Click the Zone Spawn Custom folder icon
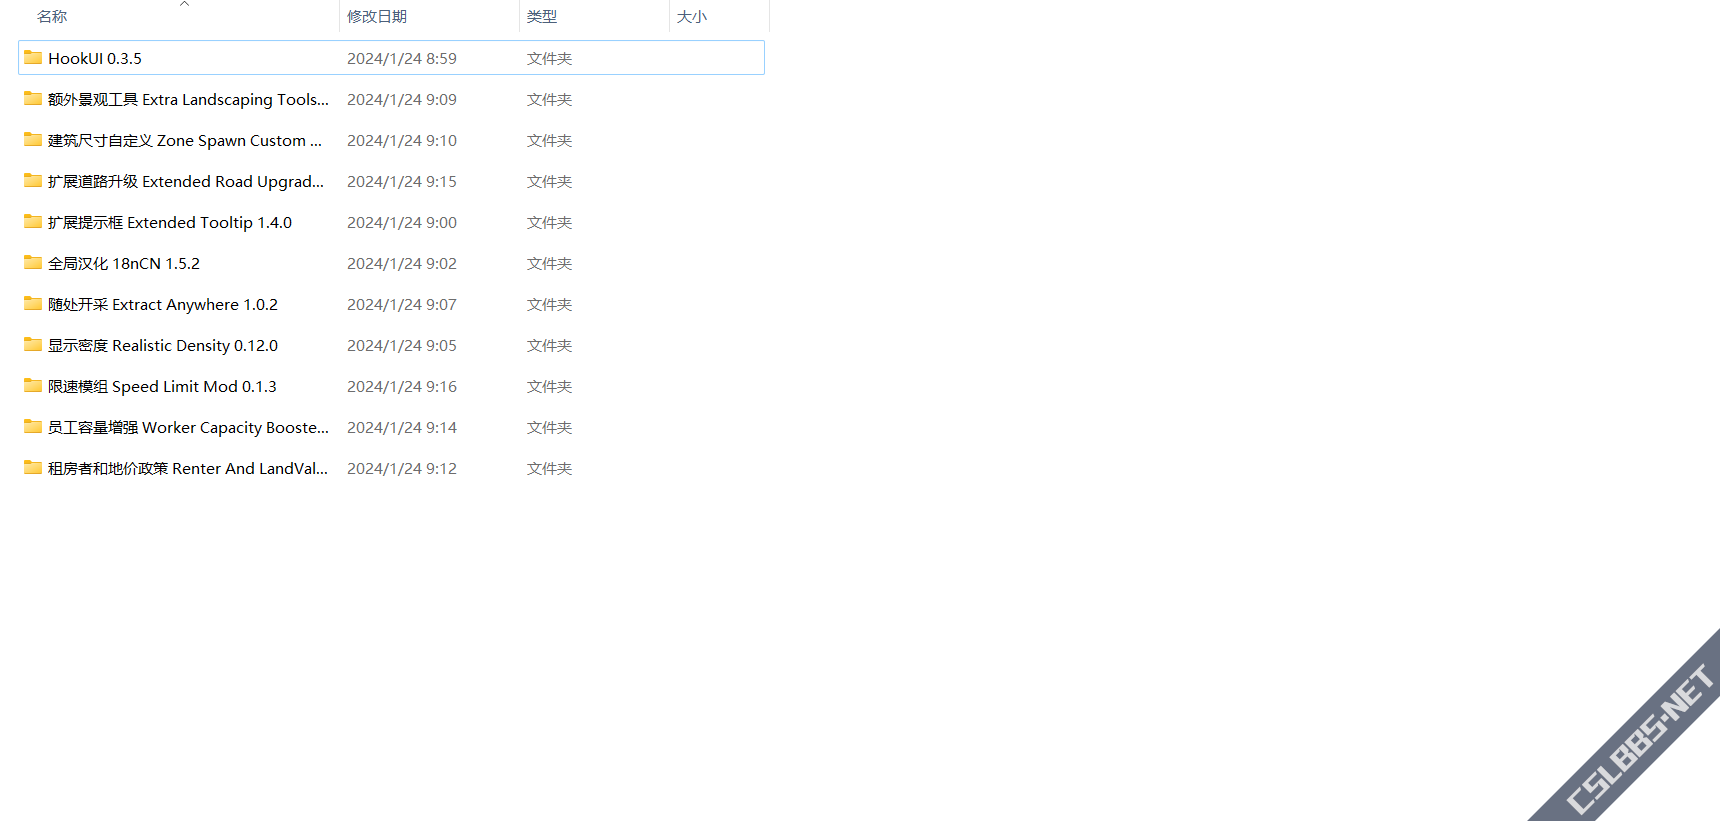Image resolution: width=1720 pixels, height=821 pixels. 33,140
